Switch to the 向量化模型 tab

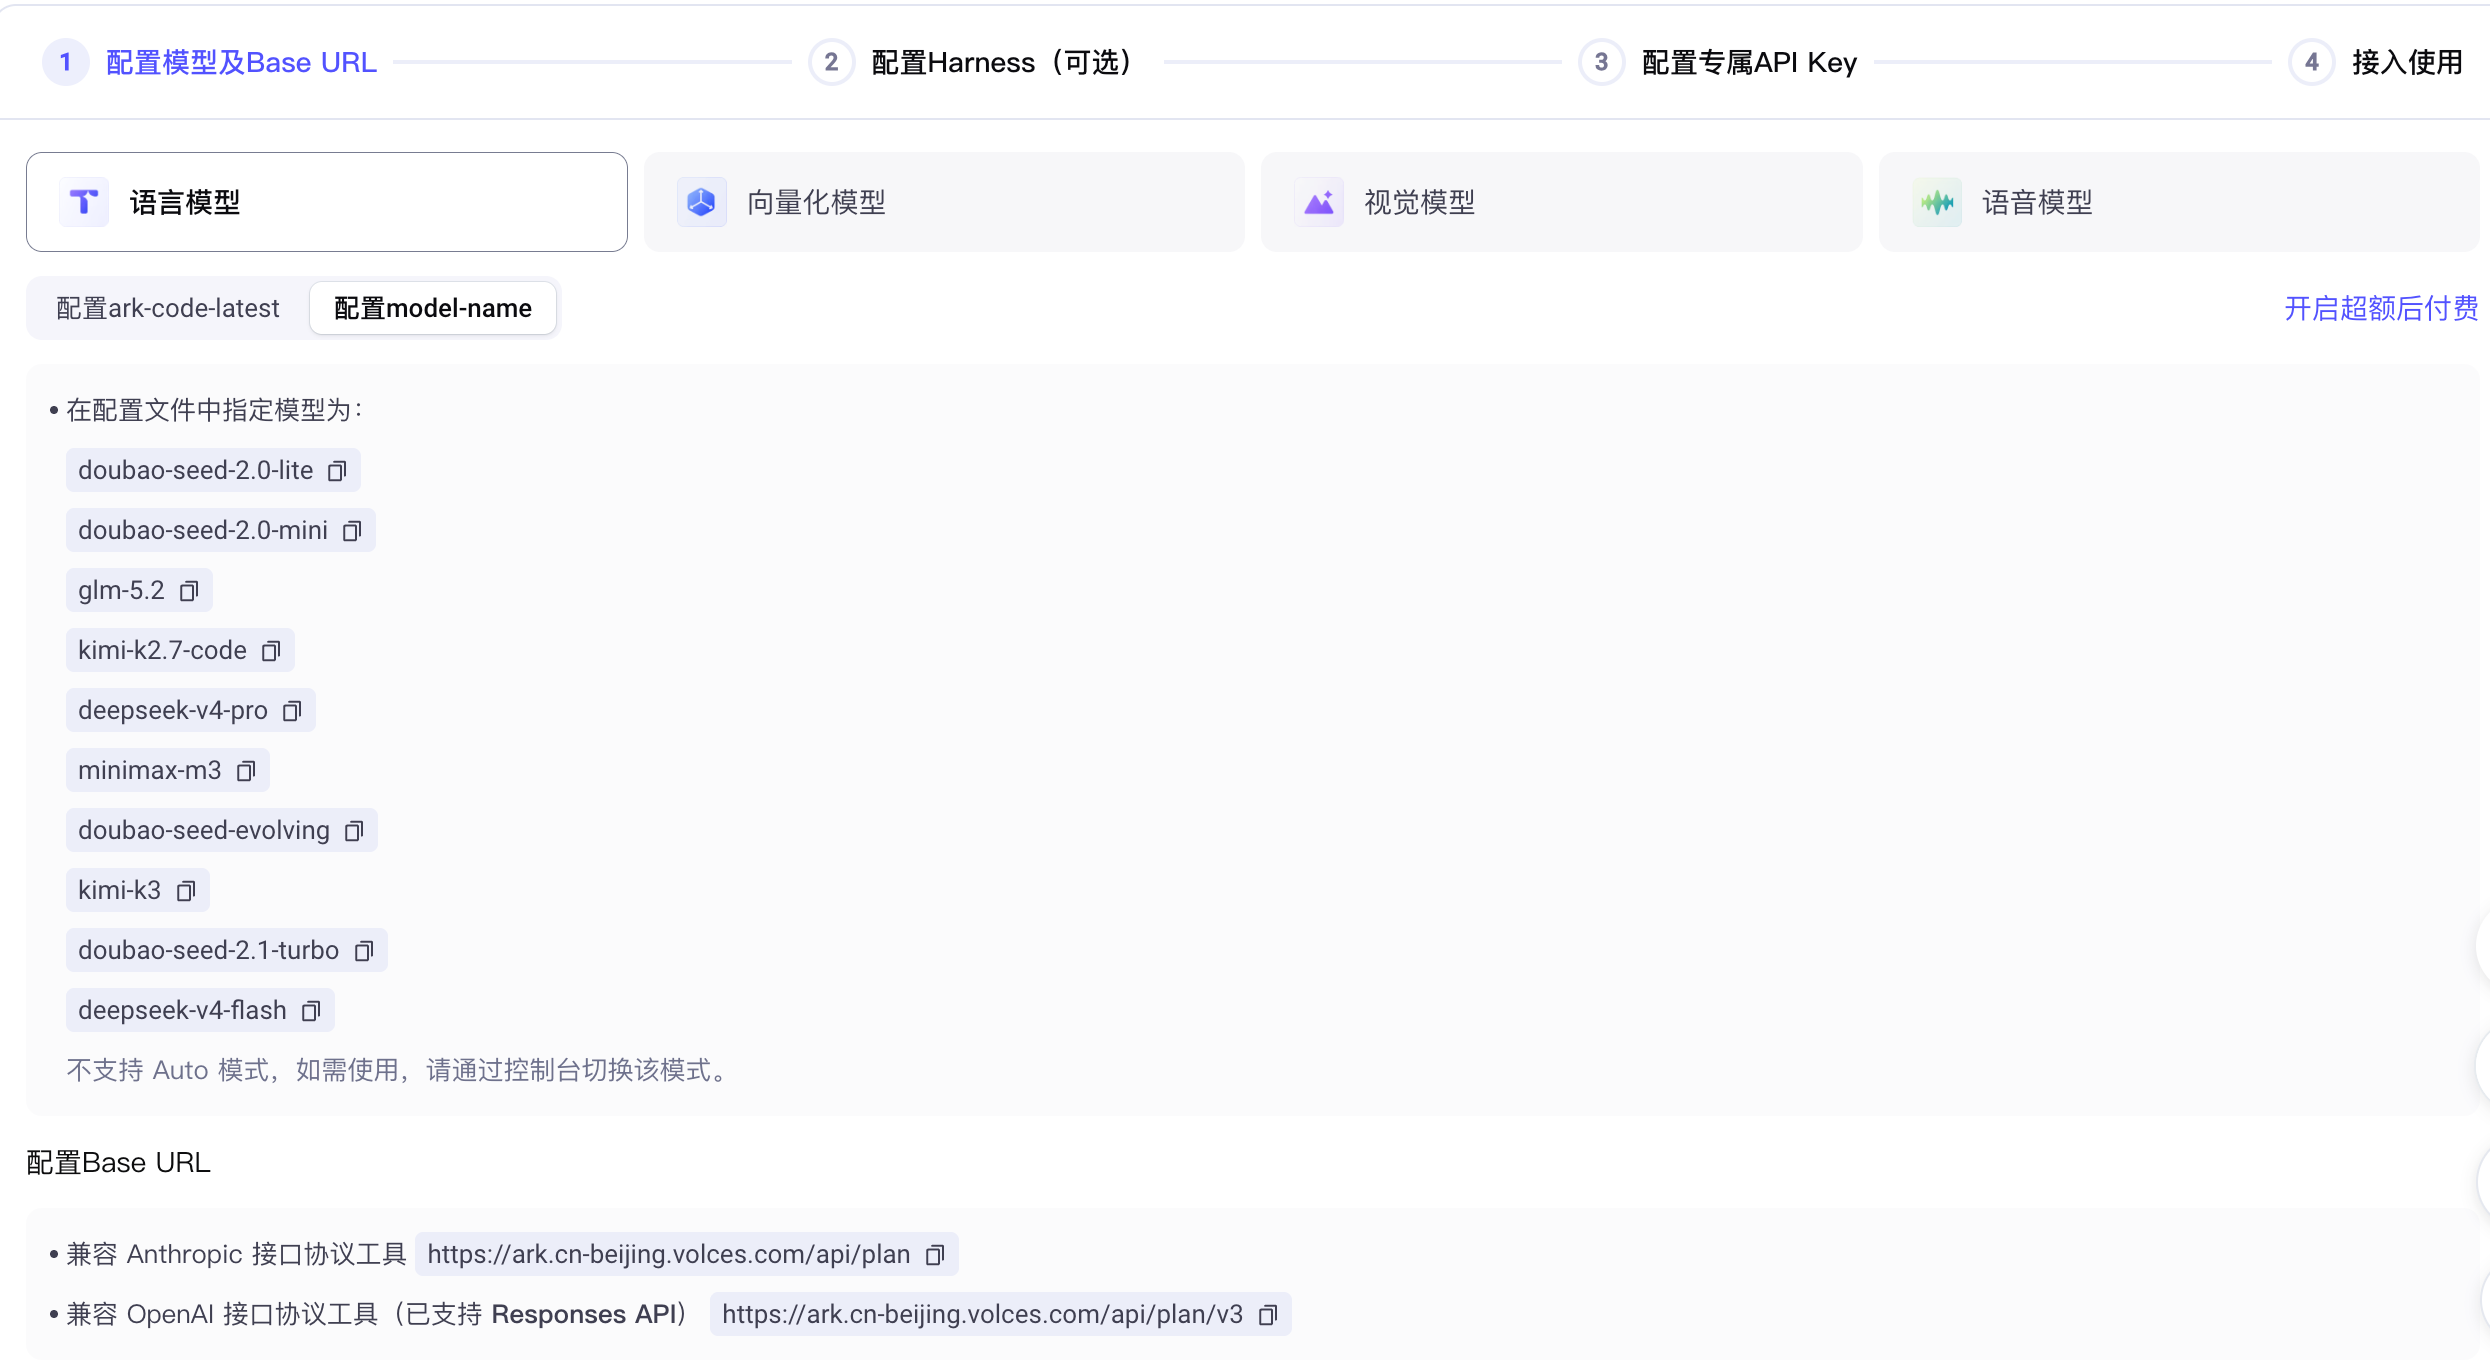click(x=944, y=202)
